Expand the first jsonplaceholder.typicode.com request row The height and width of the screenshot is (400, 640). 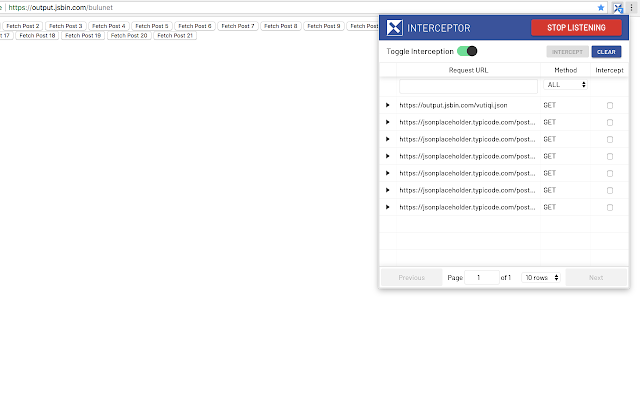(x=388, y=122)
